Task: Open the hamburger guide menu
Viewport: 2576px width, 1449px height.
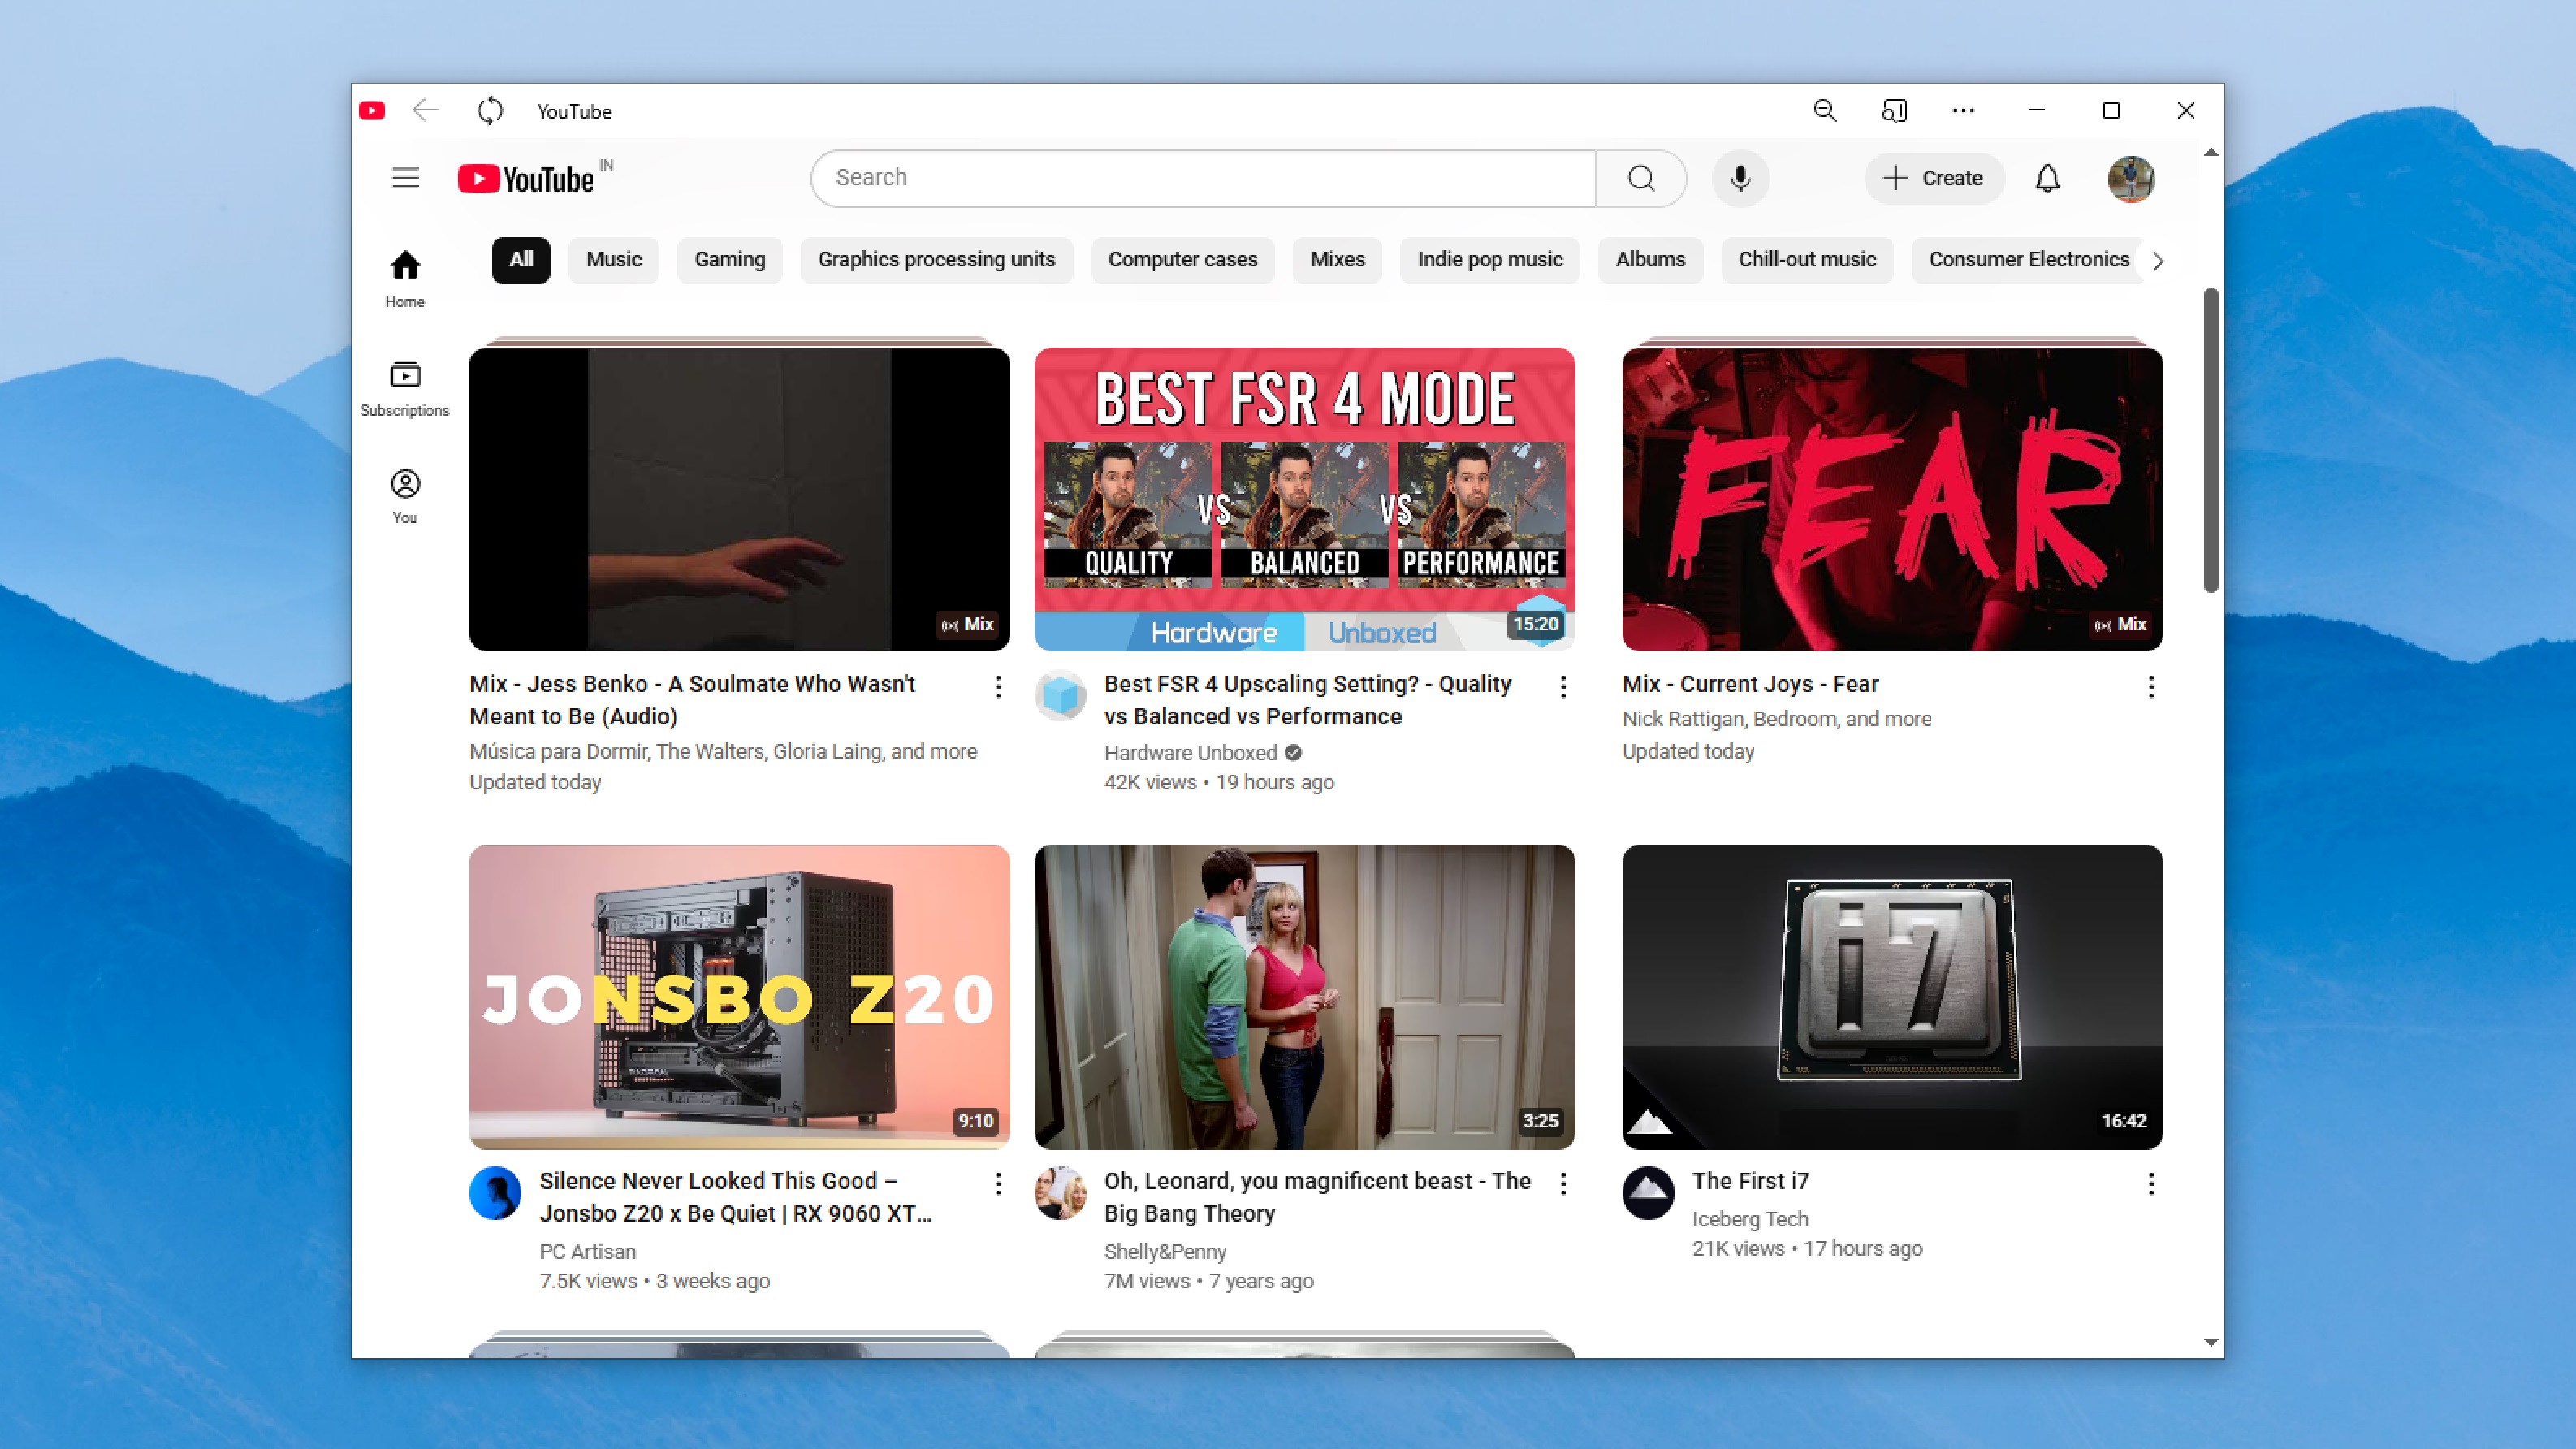Action: [x=405, y=178]
